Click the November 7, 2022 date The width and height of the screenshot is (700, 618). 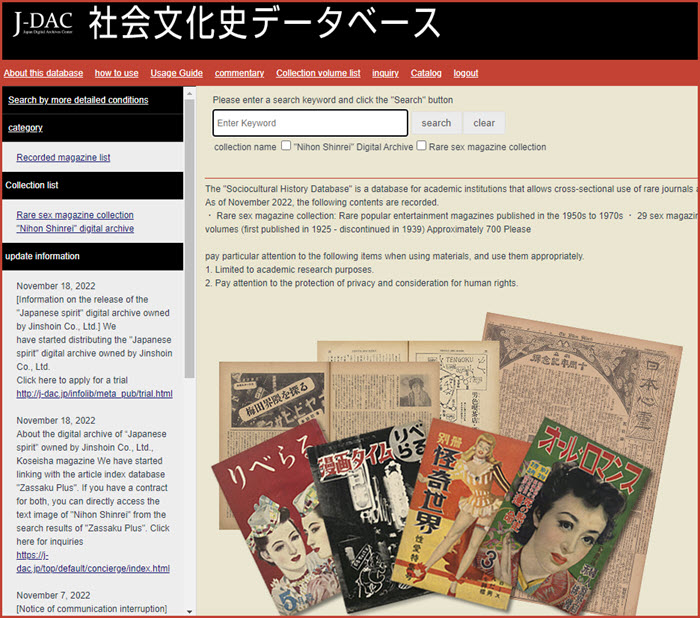(53, 595)
